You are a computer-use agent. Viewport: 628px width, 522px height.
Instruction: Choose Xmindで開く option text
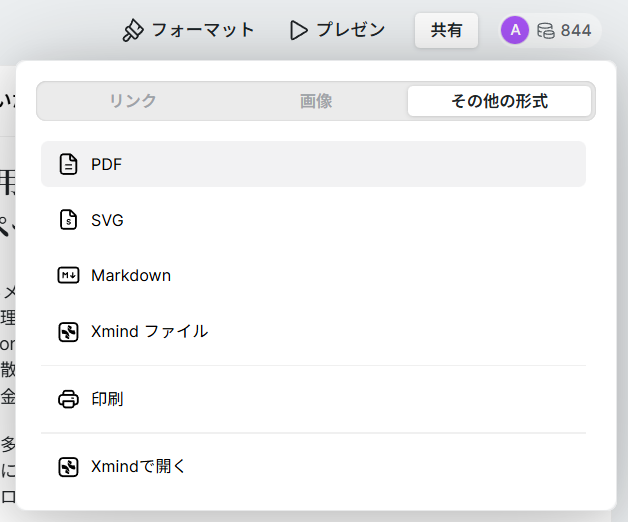(139, 466)
